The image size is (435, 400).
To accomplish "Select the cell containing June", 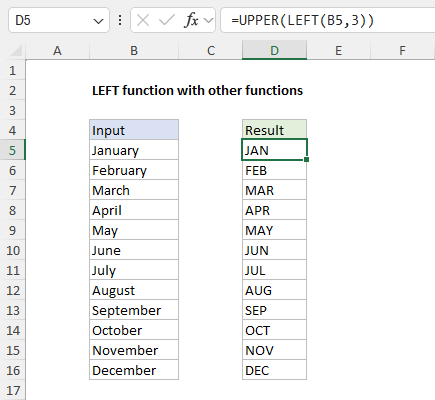I will tap(134, 250).
